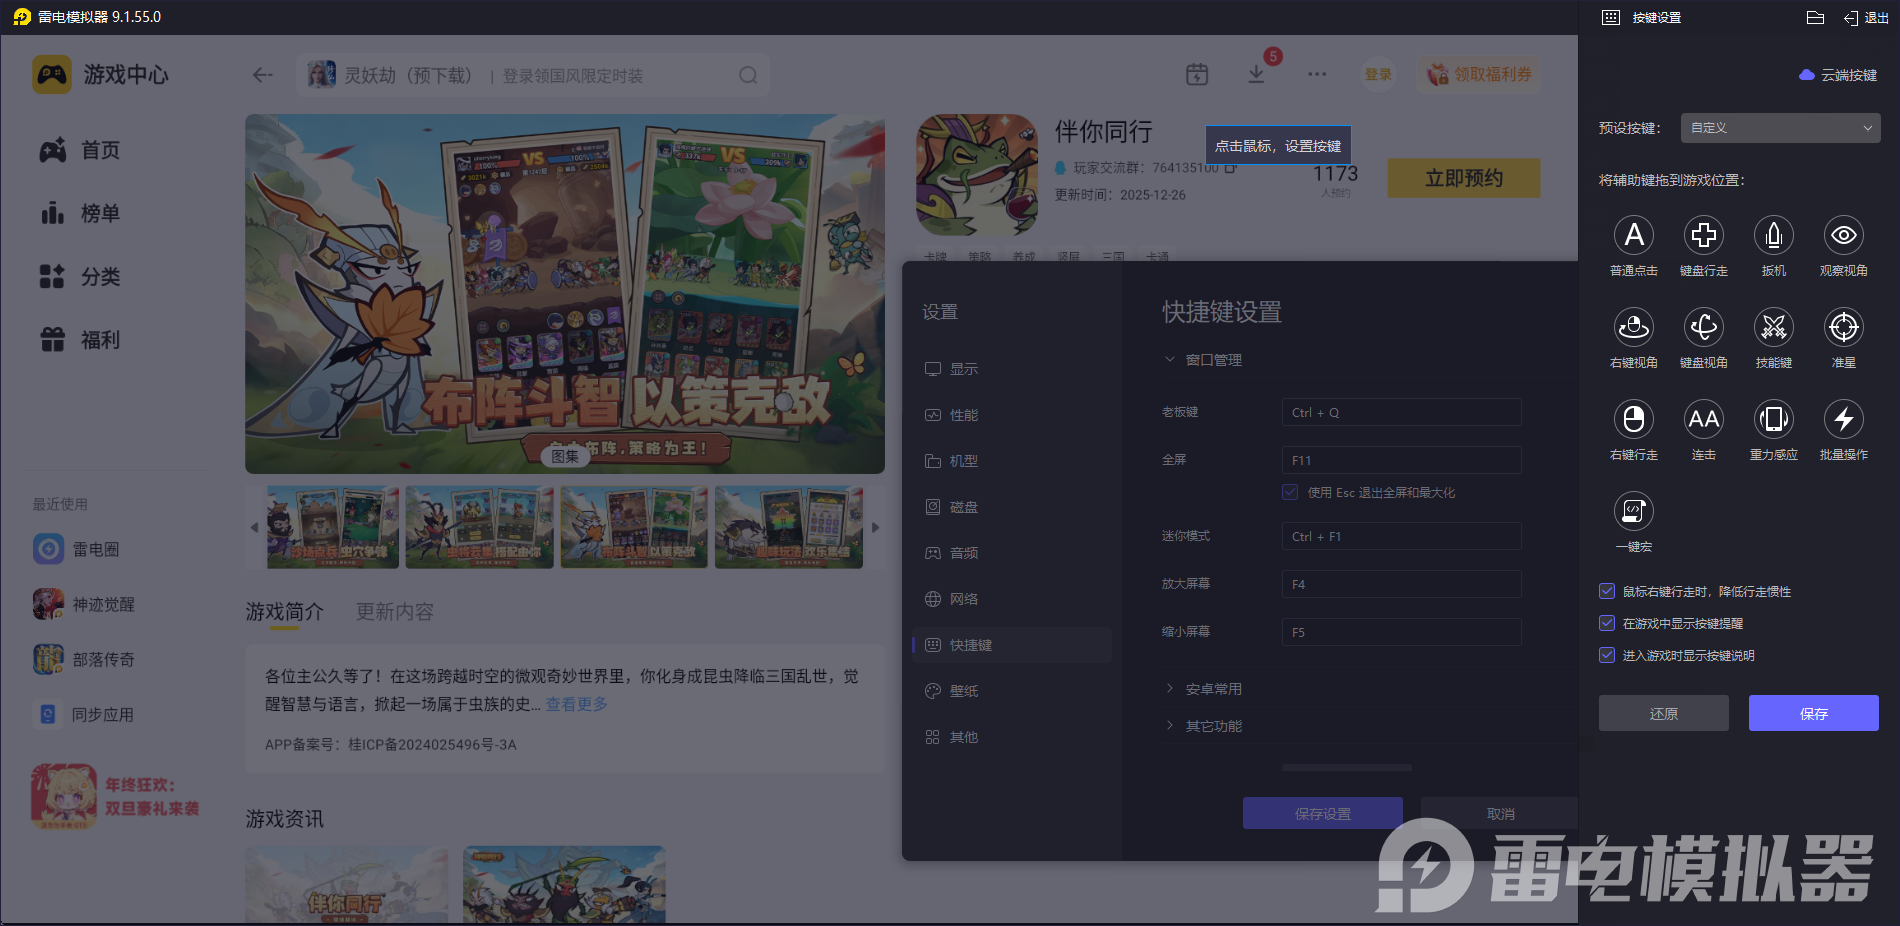The image size is (1900, 926).
Task: Click the search magnifier icon
Action: 748,75
